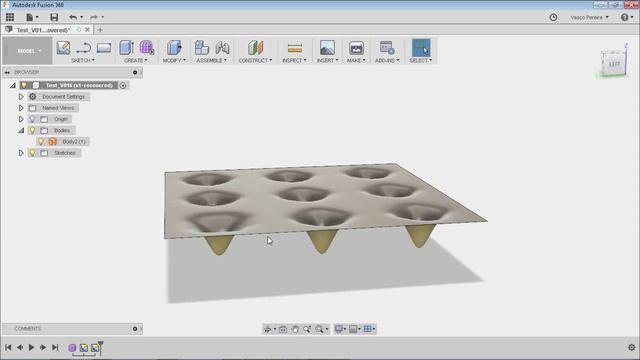
Task: Toggle visibility bulb of Sketches folder
Action: point(32,153)
